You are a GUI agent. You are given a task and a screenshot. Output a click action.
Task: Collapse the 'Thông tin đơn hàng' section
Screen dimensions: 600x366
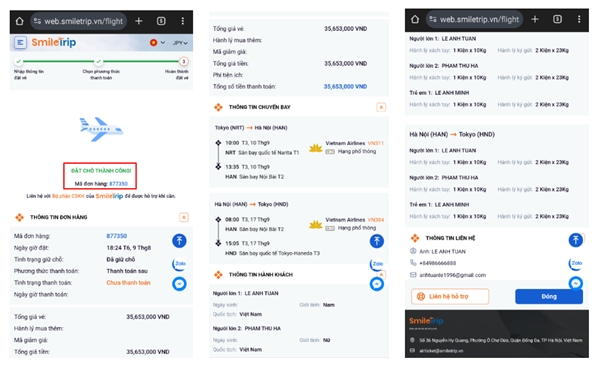tap(184, 217)
